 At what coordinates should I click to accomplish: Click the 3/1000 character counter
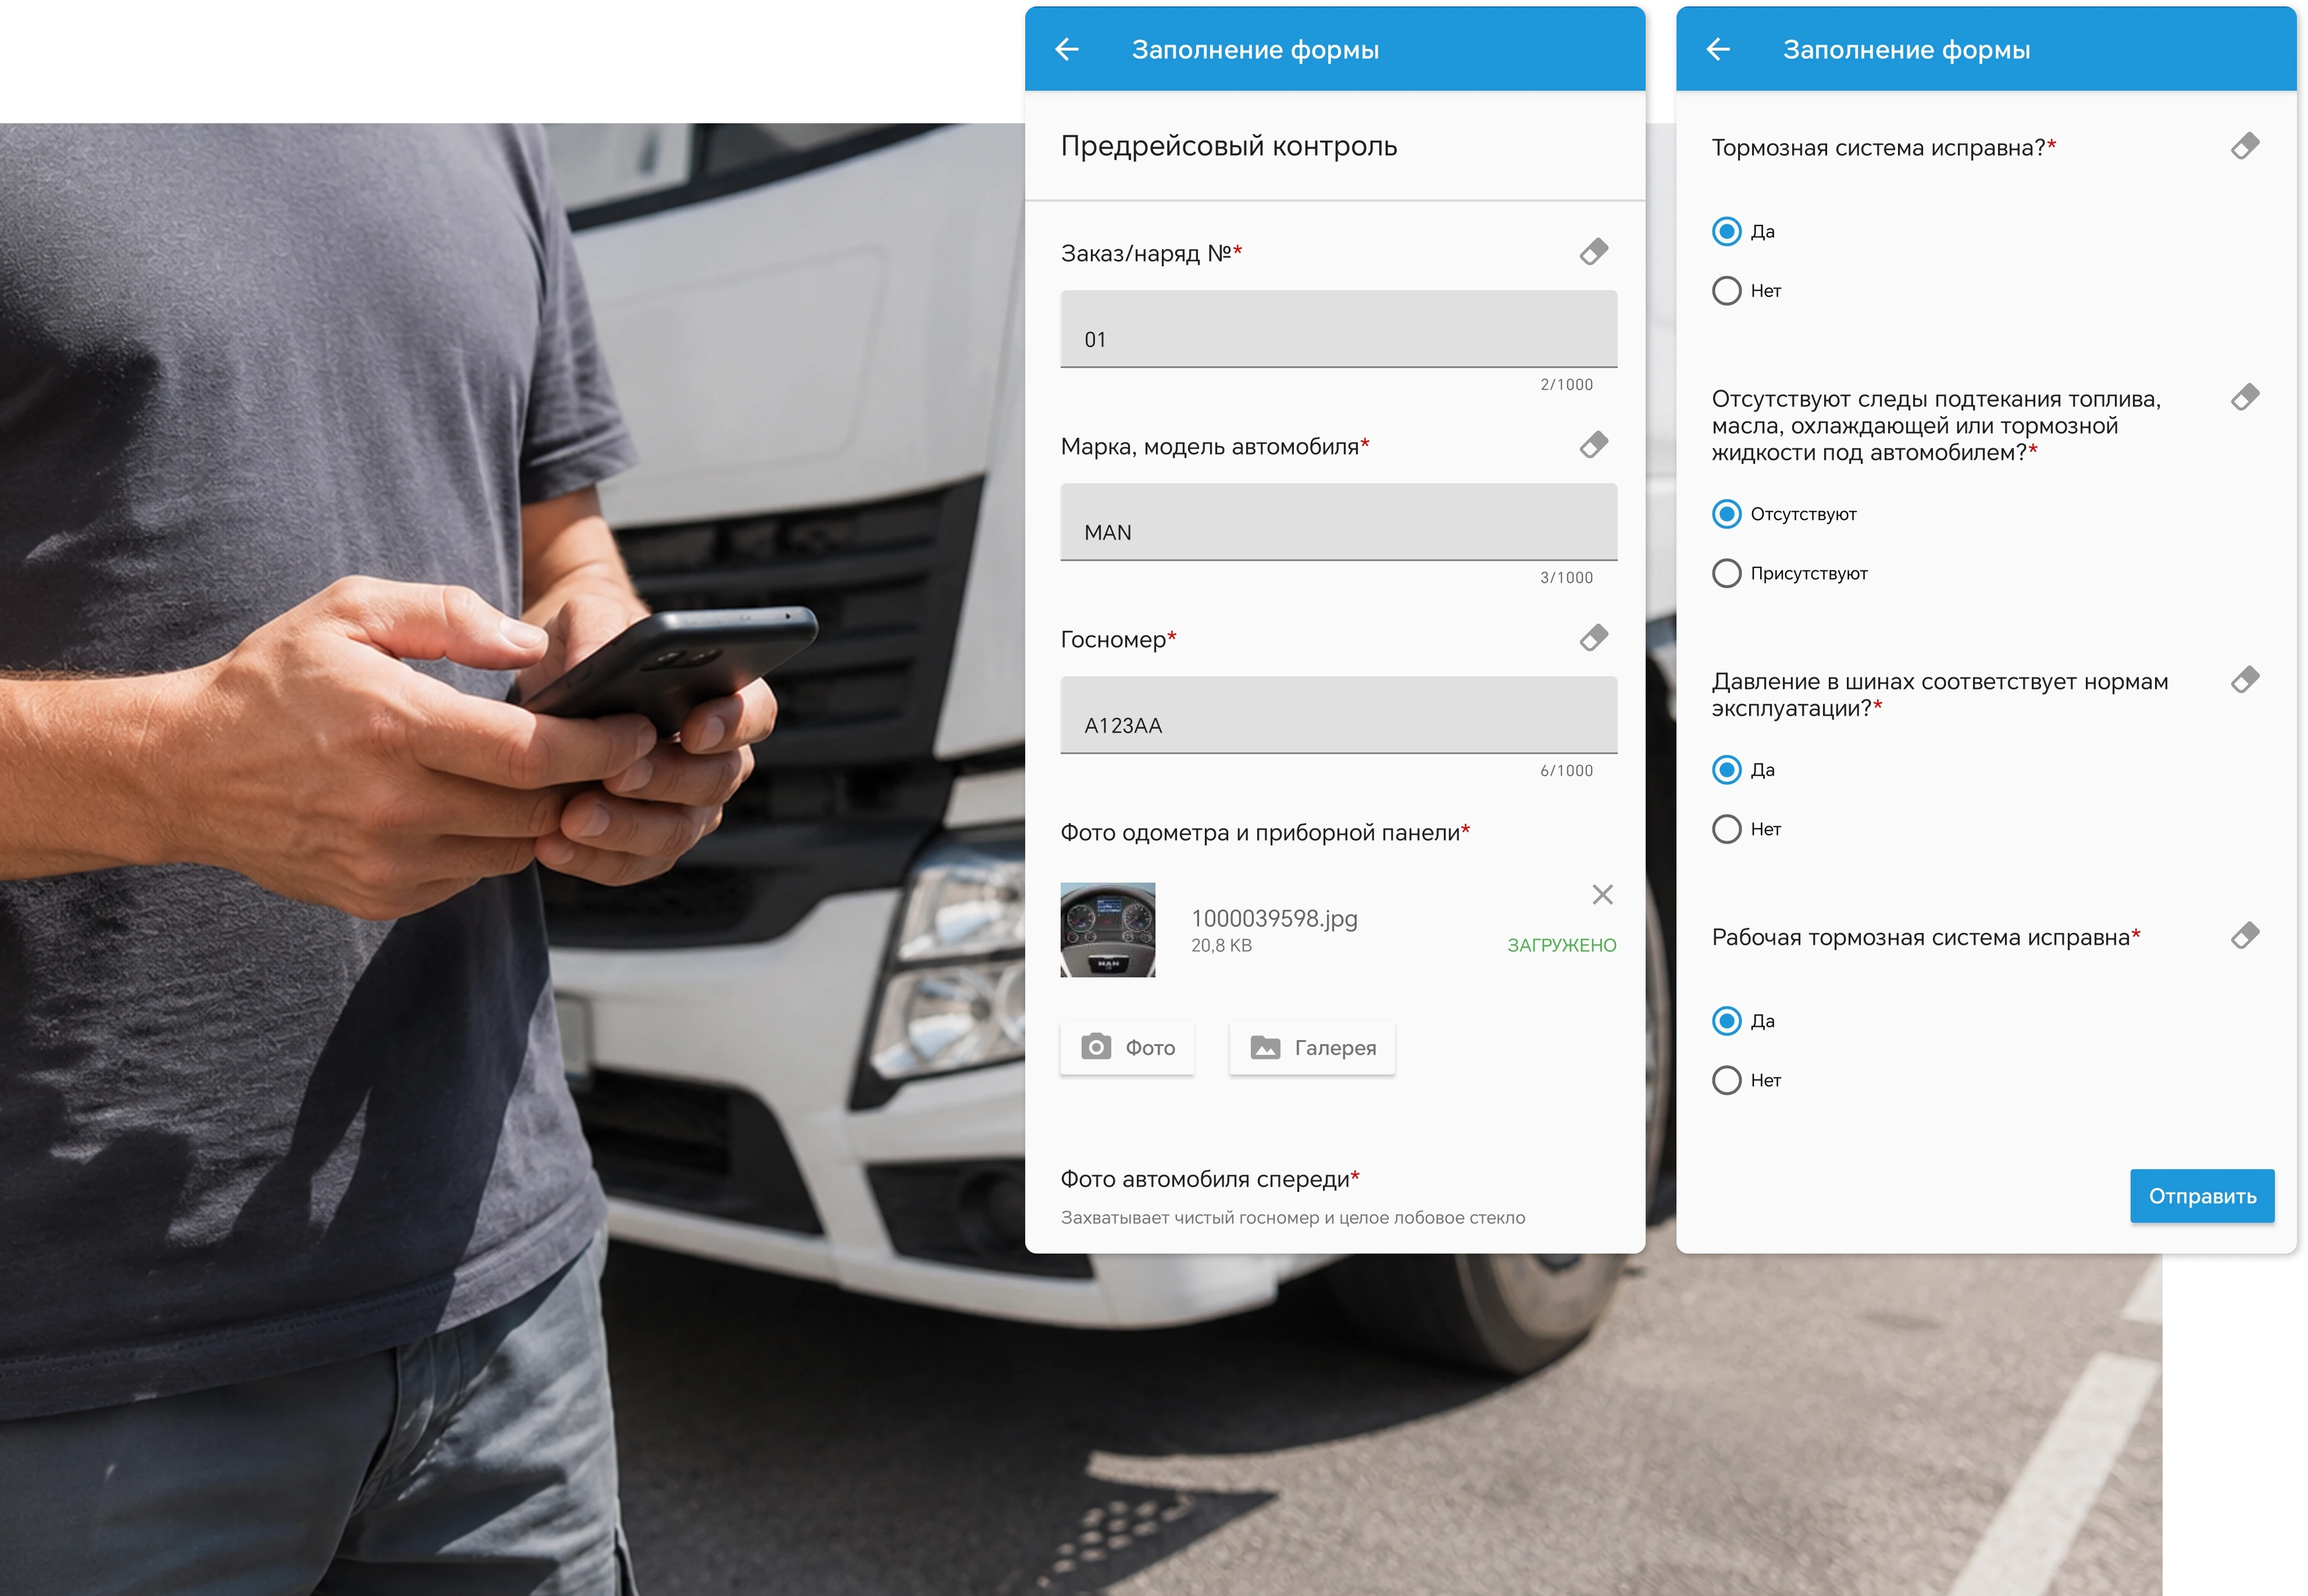1566,578
